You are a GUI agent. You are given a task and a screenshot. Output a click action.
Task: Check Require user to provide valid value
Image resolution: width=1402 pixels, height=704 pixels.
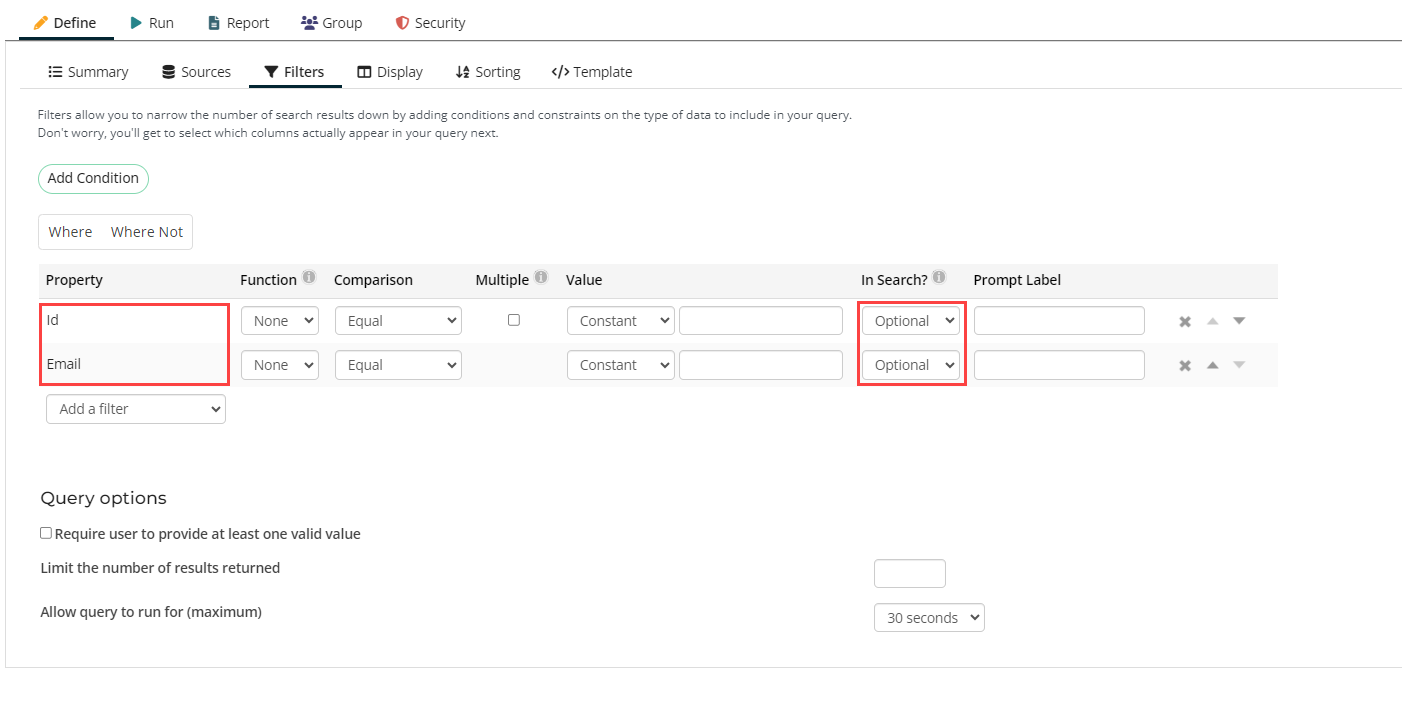pos(46,534)
